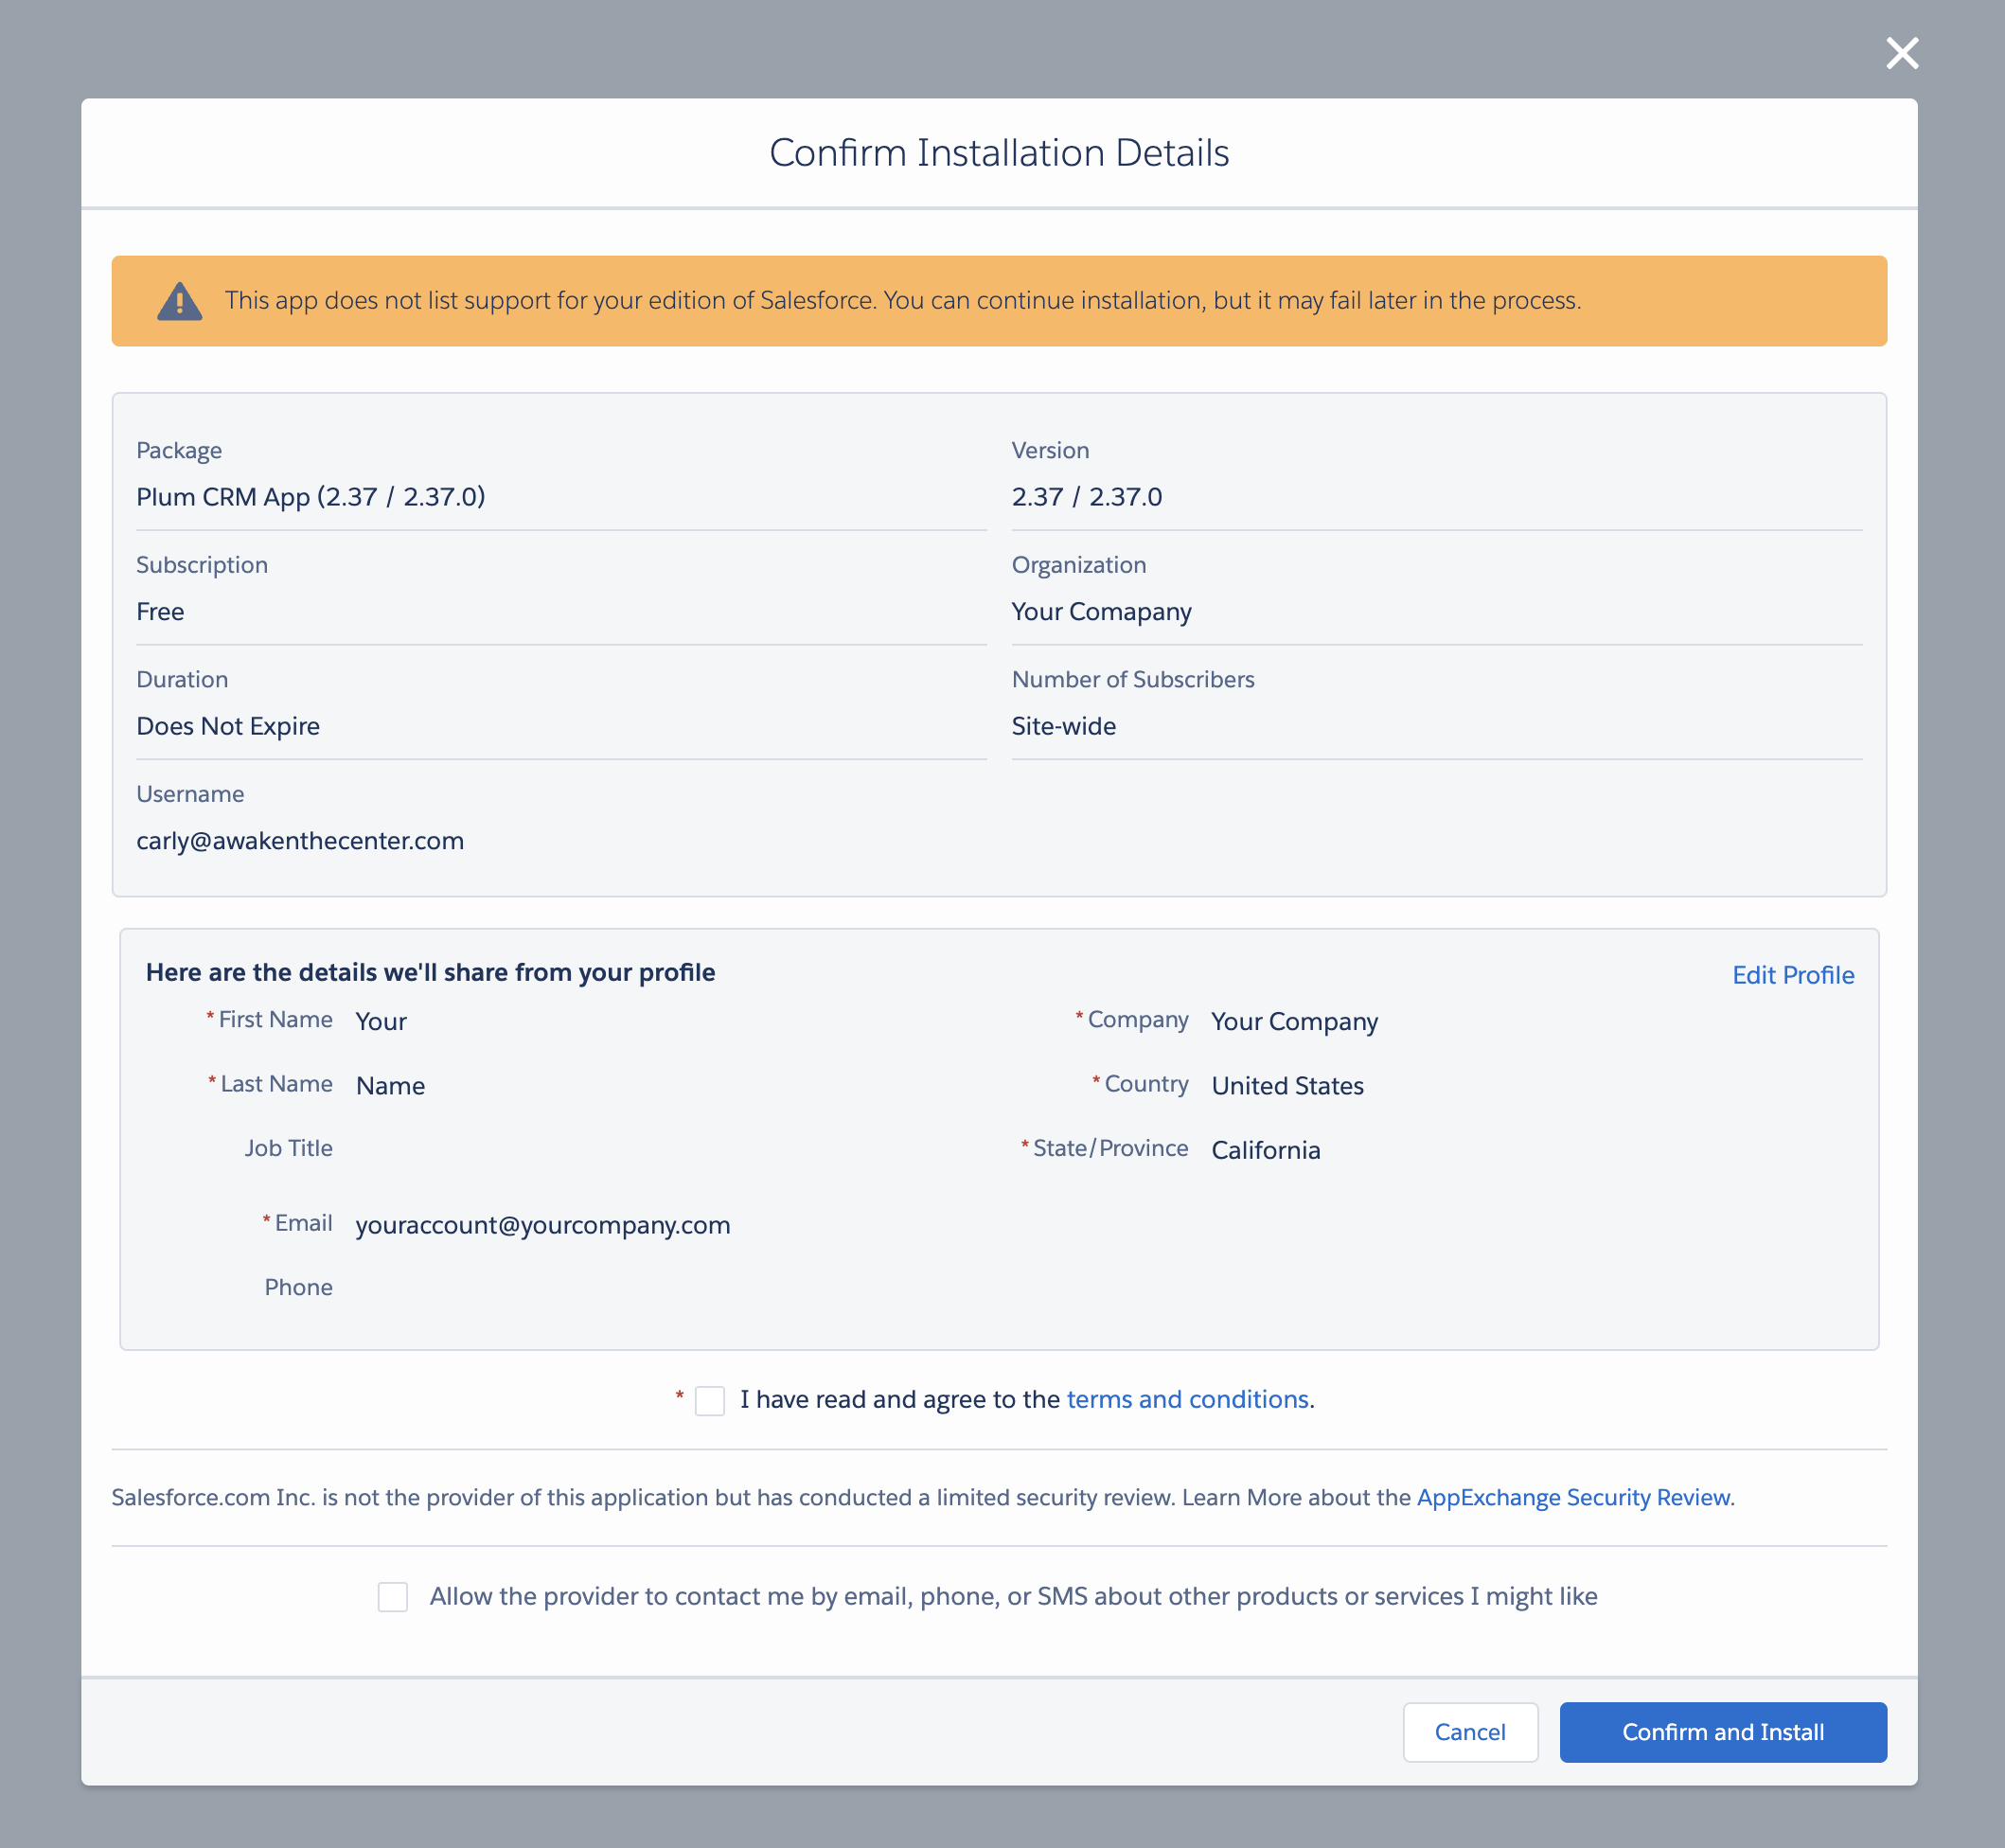This screenshot has width=2005, height=1848.
Task: Click the Job Title field label
Action: [x=288, y=1148]
